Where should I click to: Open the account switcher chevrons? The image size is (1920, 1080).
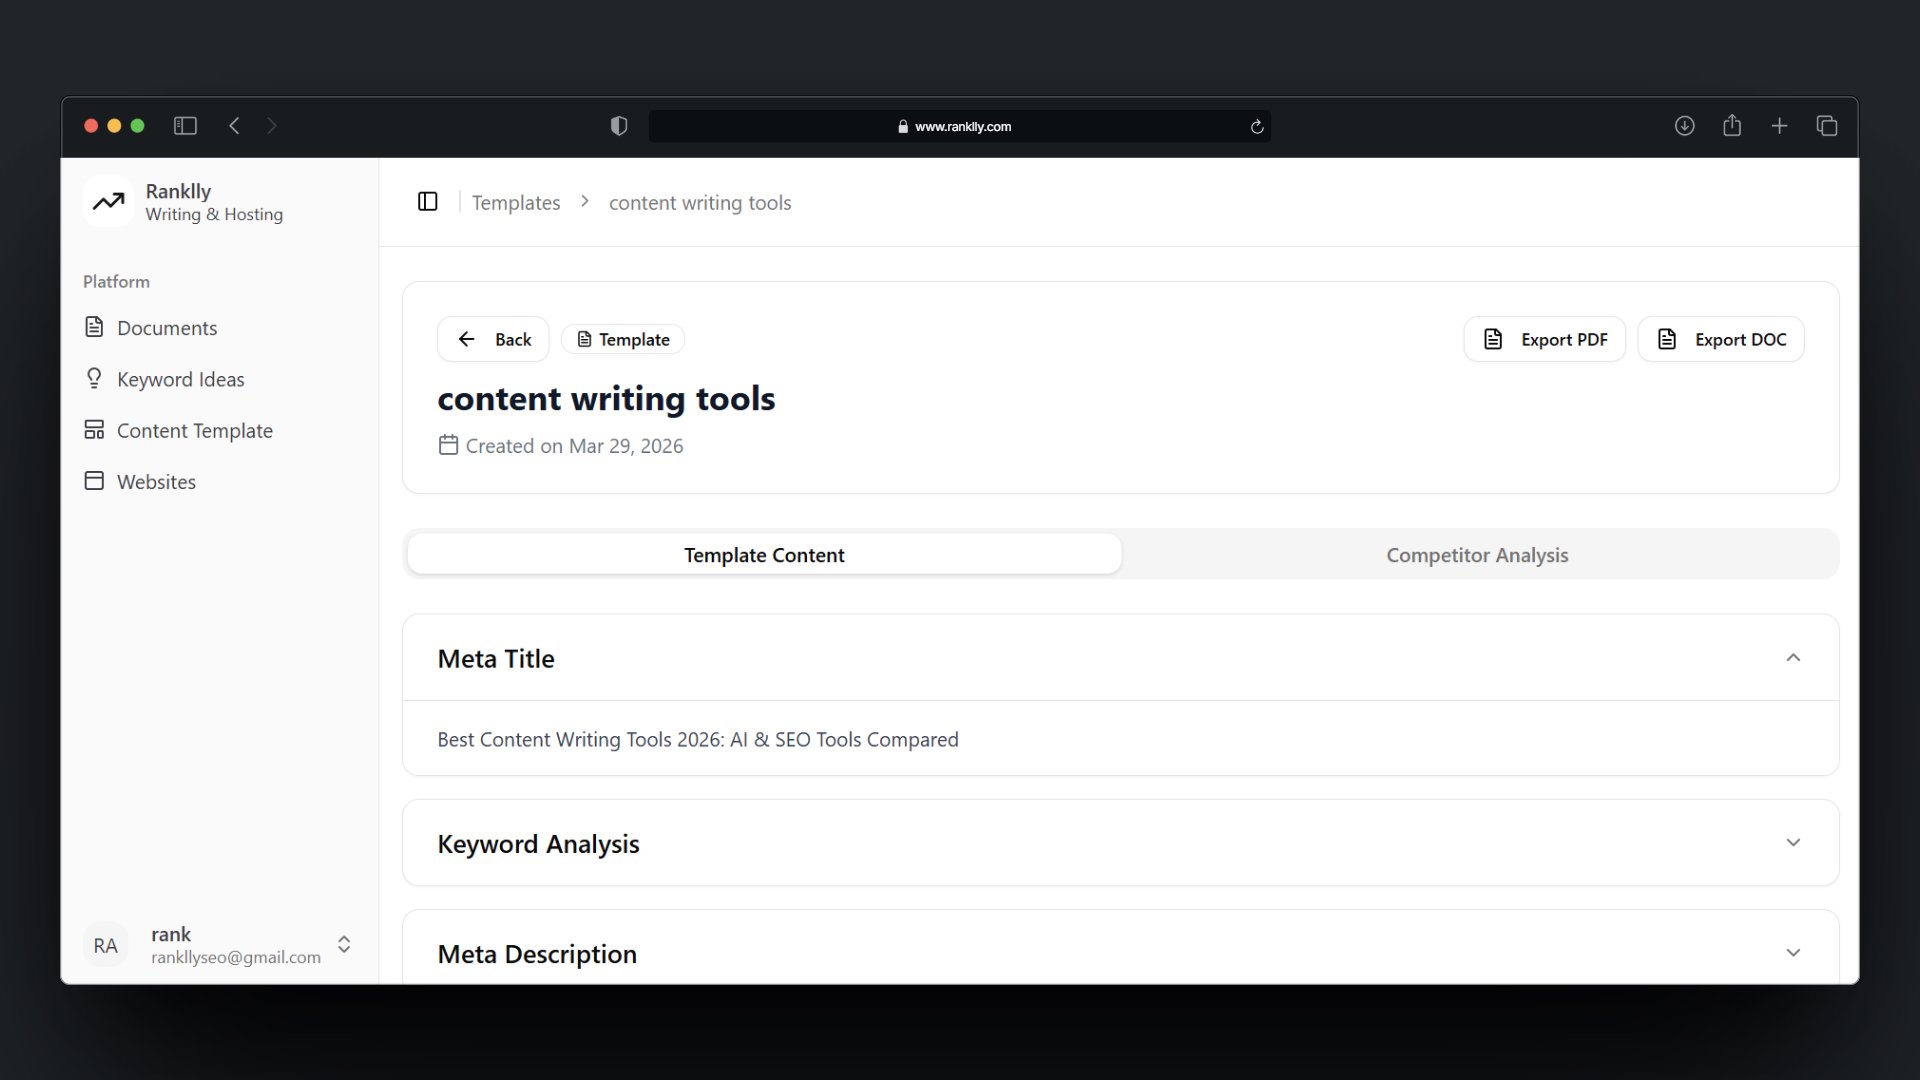[x=344, y=945]
